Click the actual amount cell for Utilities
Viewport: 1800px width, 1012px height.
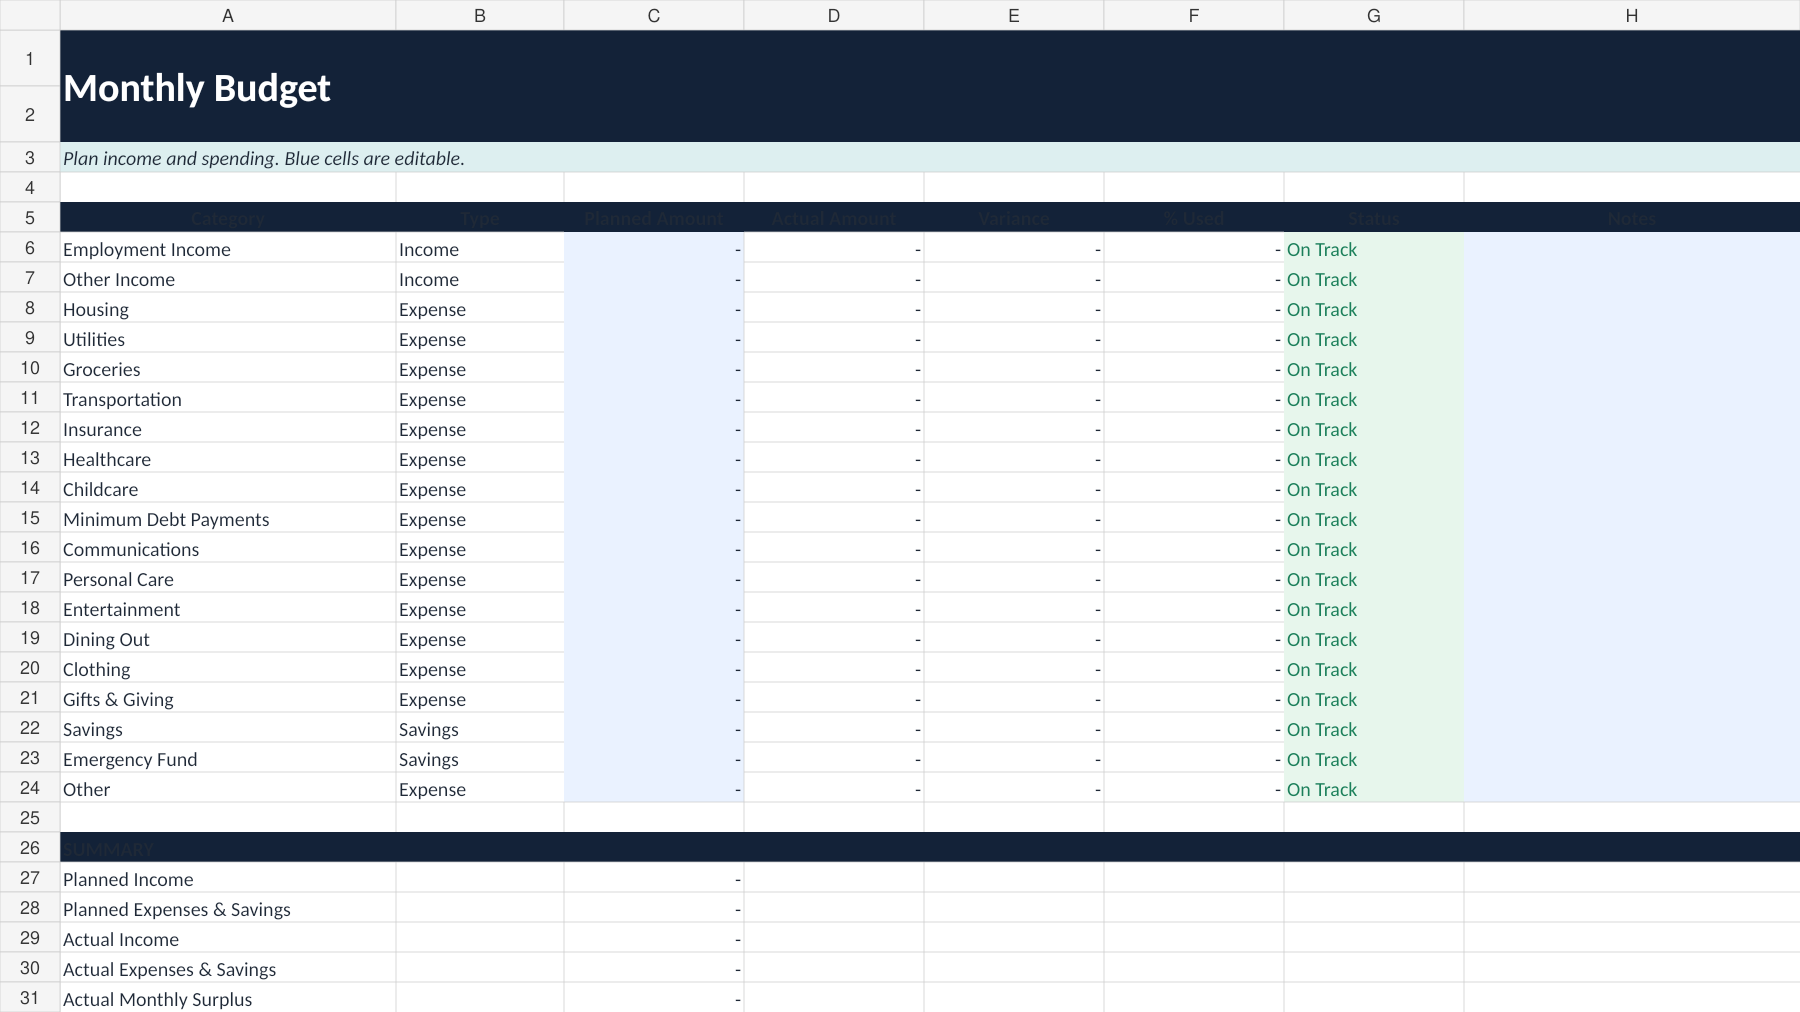tap(834, 338)
